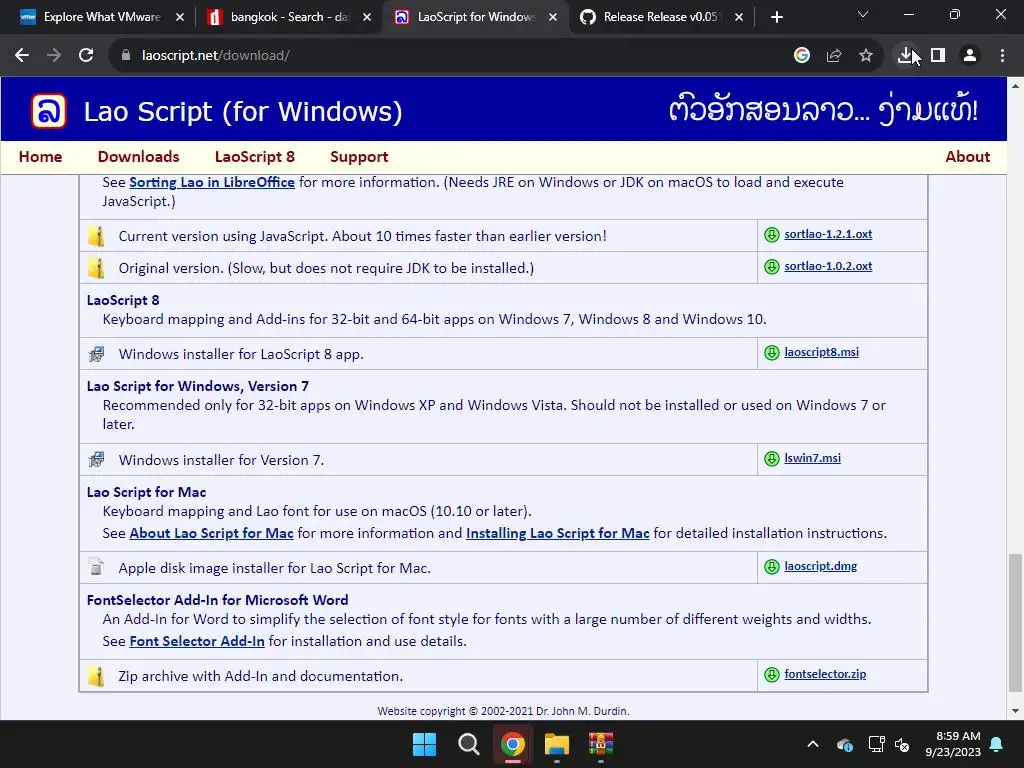Click the page vertical scrollbar thumb
The image size is (1024, 768).
(1015, 622)
